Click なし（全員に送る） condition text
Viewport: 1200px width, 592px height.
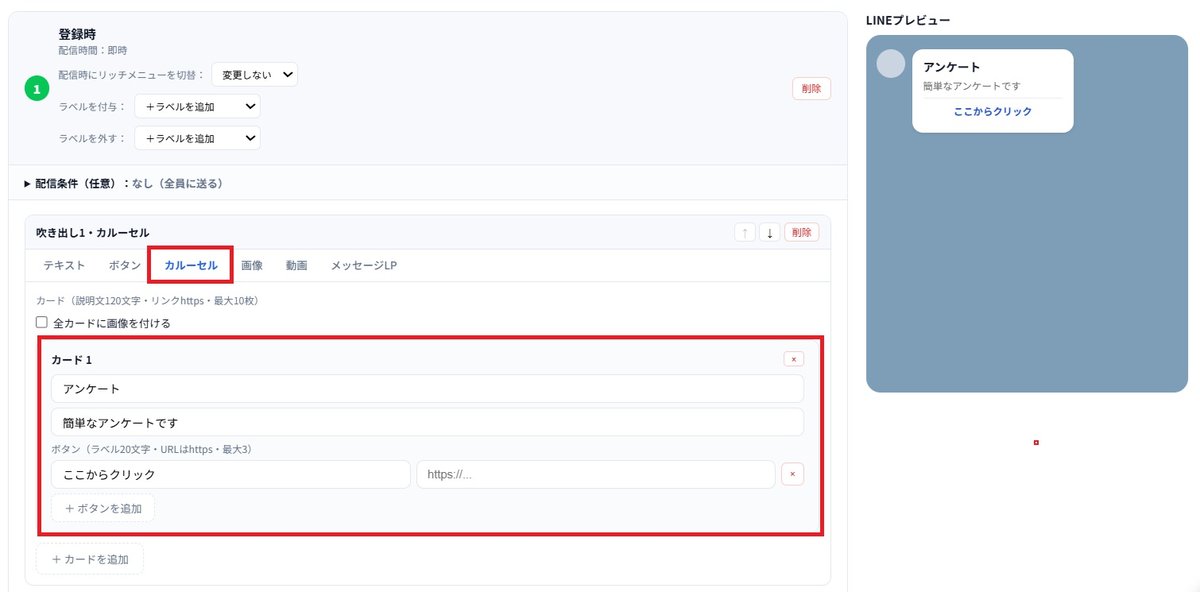point(177,184)
